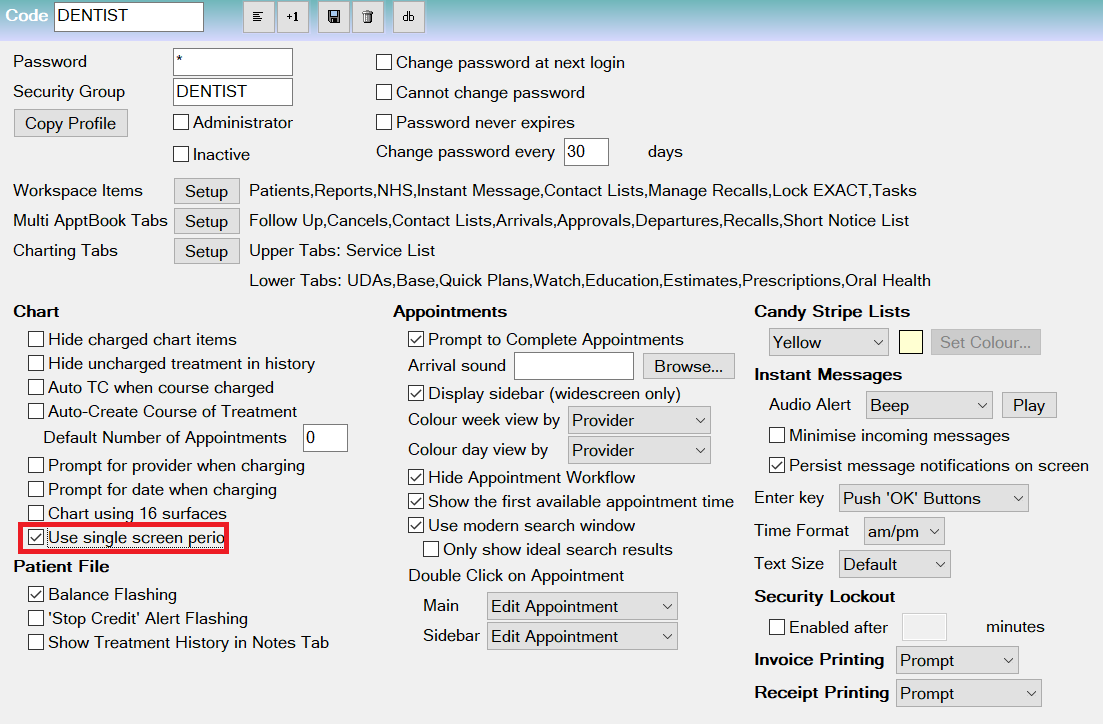Enable Chart using 16 surfaces
This screenshot has height=724, width=1103.
click(x=36, y=513)
